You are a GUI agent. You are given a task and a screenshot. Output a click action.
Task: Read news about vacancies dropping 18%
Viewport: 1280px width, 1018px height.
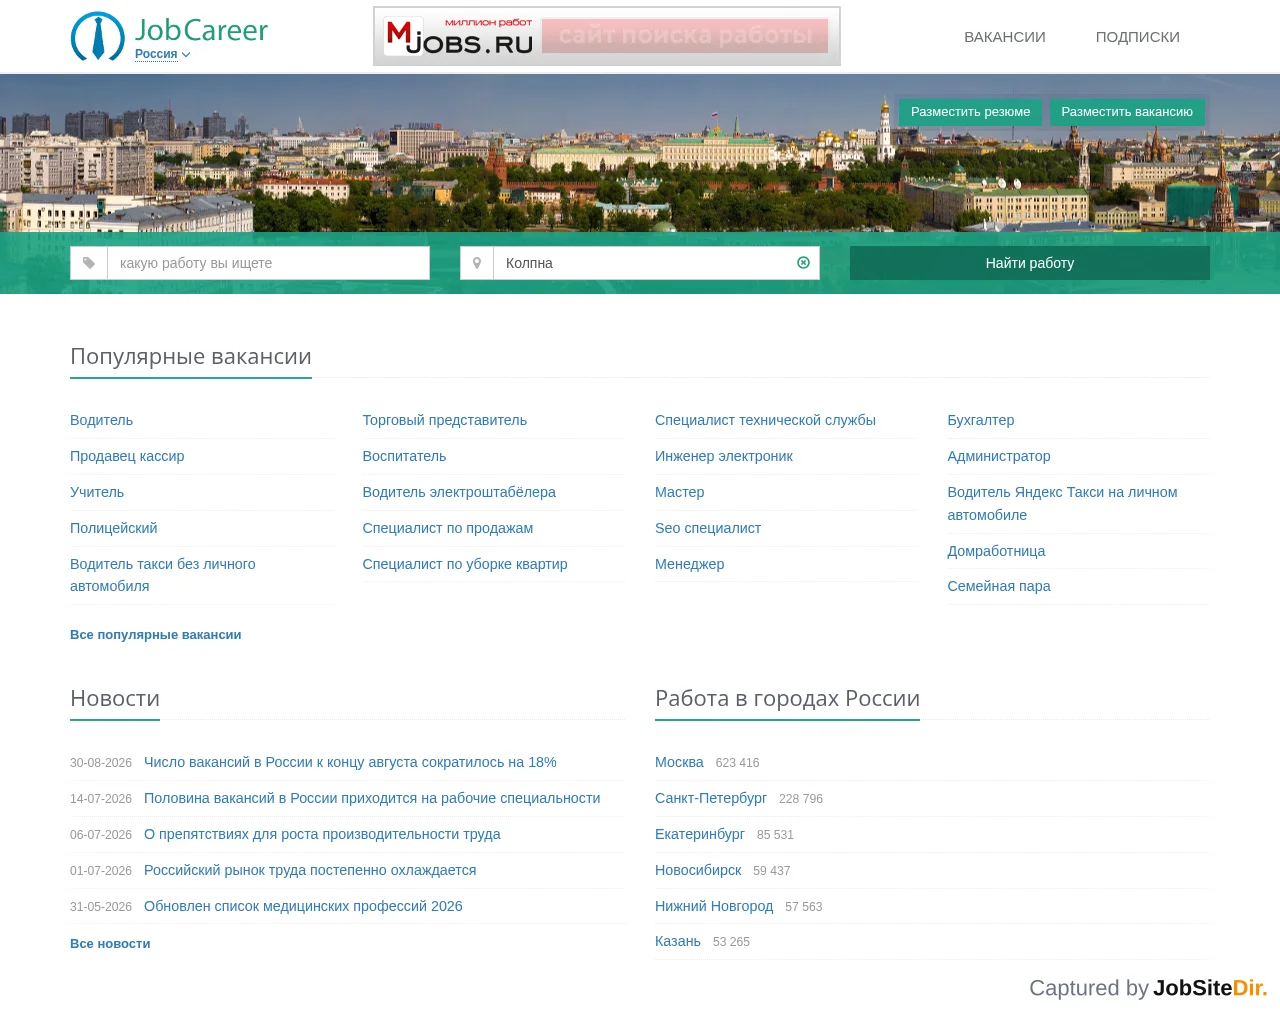tap(350, 762)
